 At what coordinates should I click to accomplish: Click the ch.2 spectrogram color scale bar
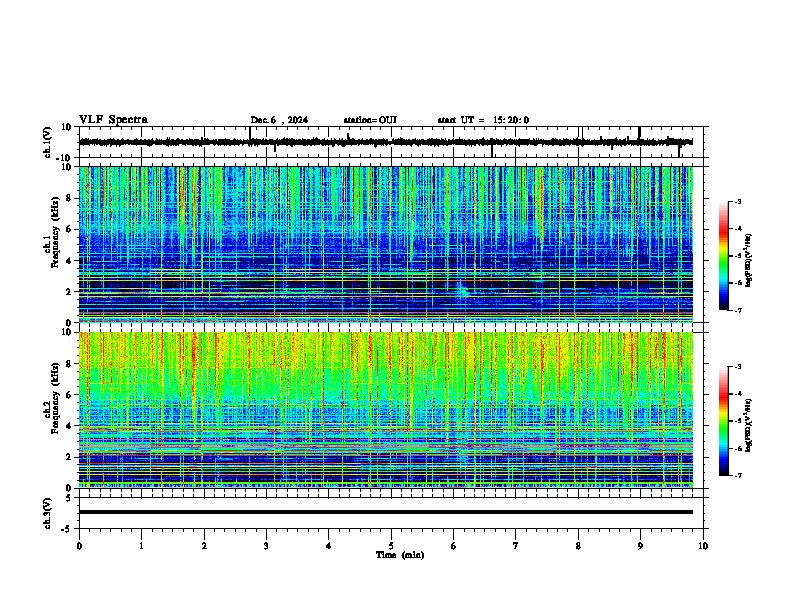(x=723, y=421)
